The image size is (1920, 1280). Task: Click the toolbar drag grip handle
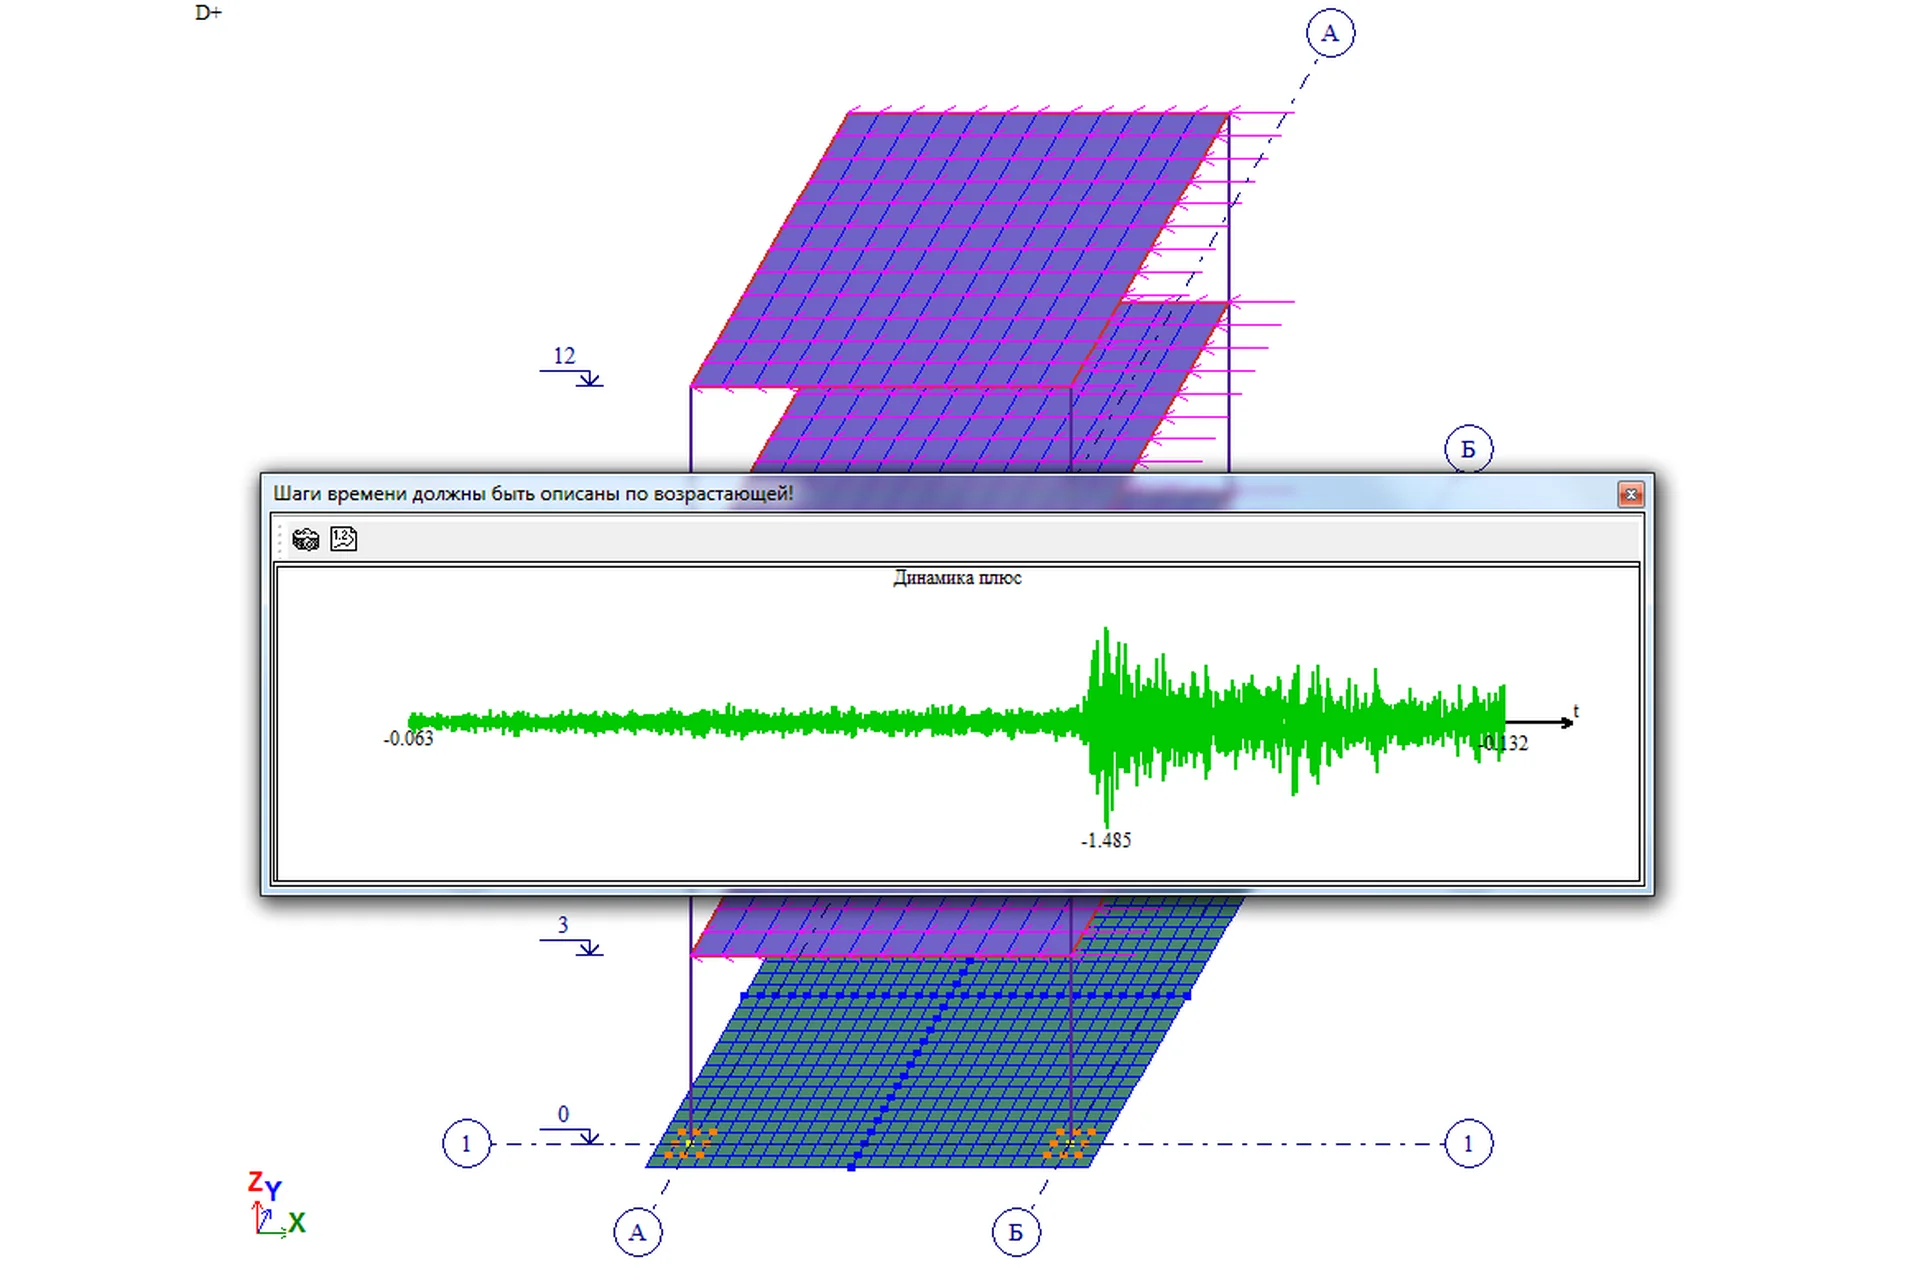[281, 540]
